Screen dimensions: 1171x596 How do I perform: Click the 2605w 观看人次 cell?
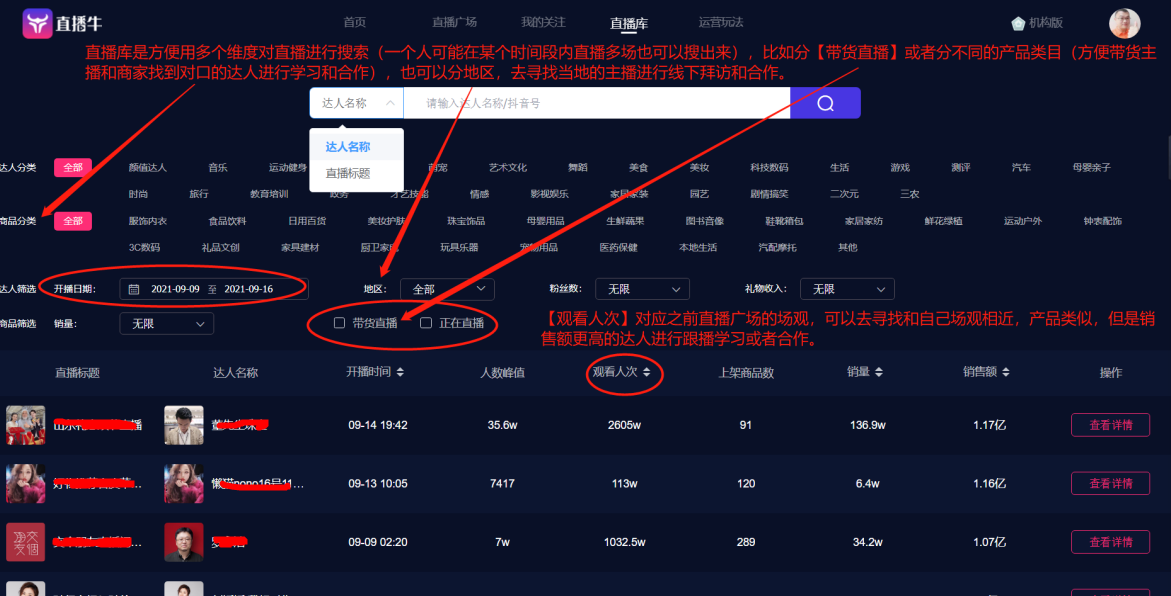click(x=624, y=425)
